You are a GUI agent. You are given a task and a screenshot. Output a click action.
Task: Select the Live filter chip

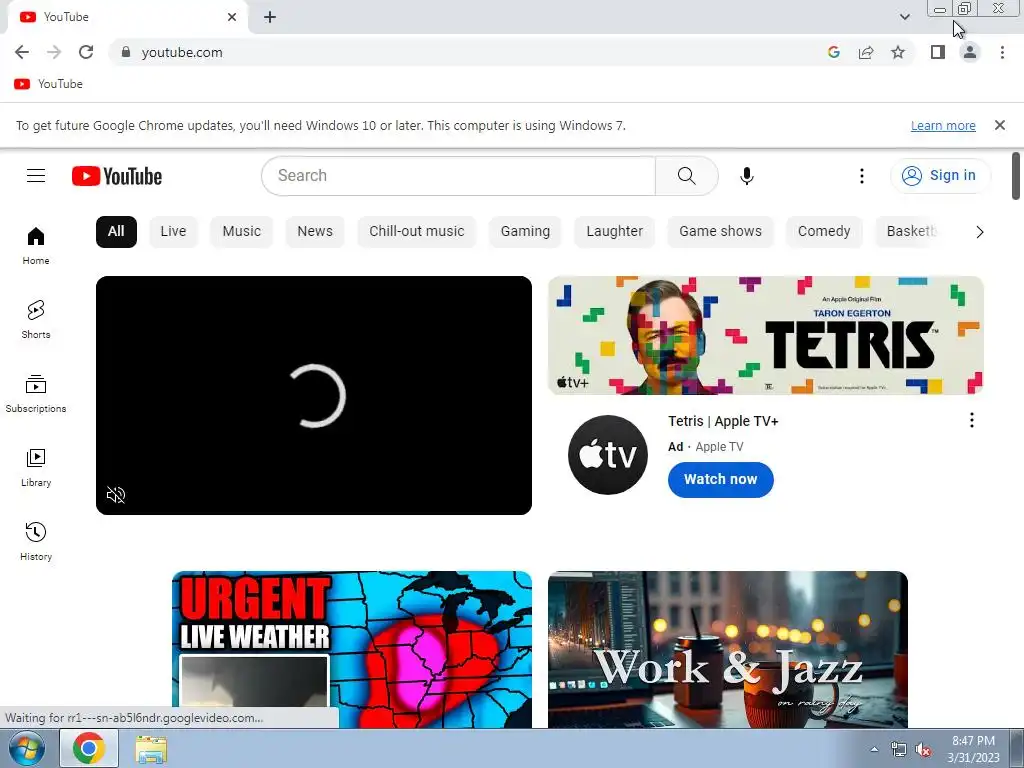pos(173,231)
